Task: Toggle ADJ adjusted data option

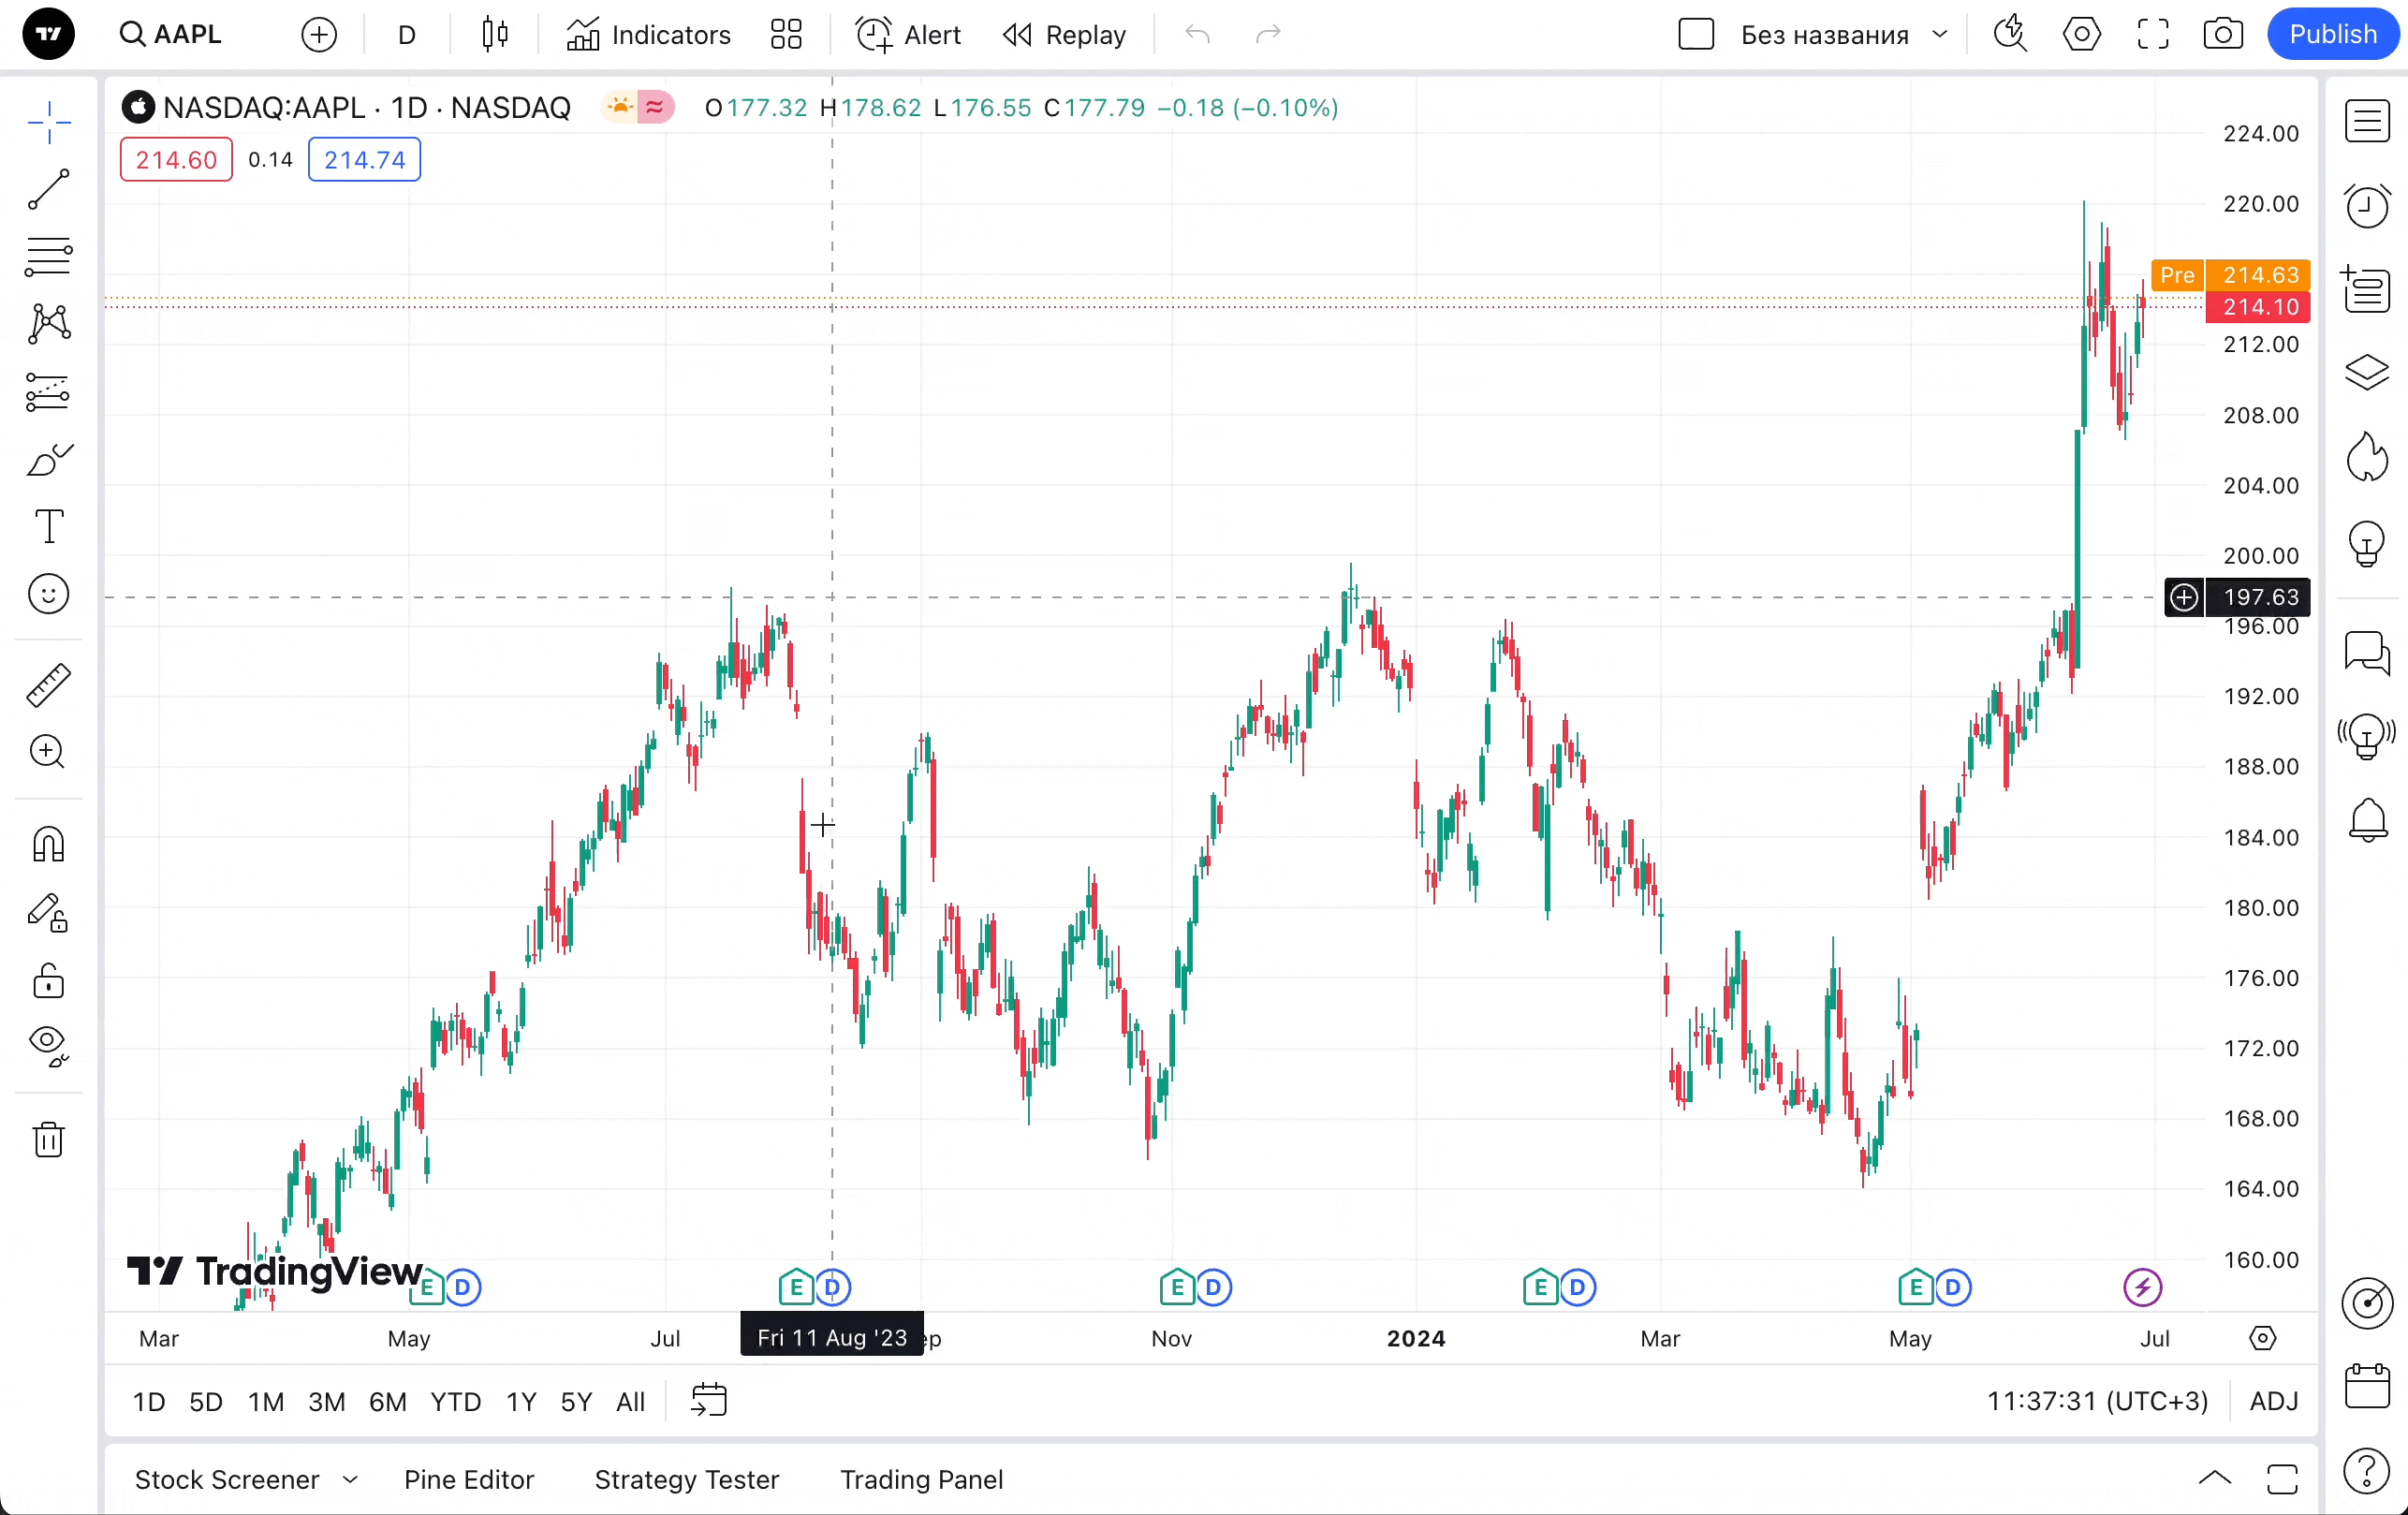Action: [2273, 1401]
